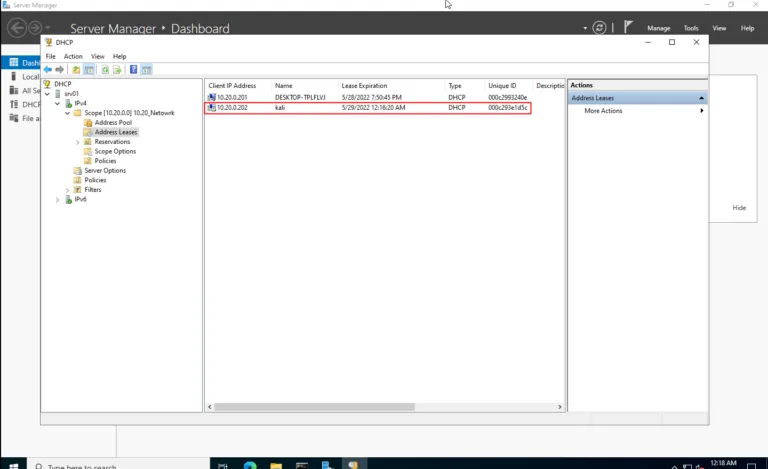Select the Server Options tree item
This screenshot has height=469, width=768.
(105, 170)
